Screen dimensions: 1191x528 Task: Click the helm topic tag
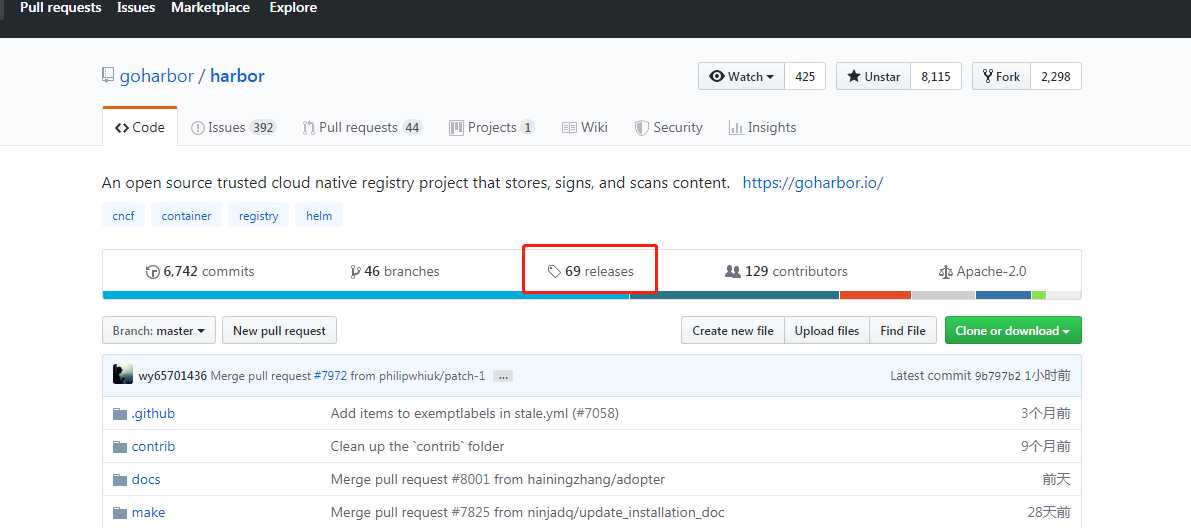319,216
